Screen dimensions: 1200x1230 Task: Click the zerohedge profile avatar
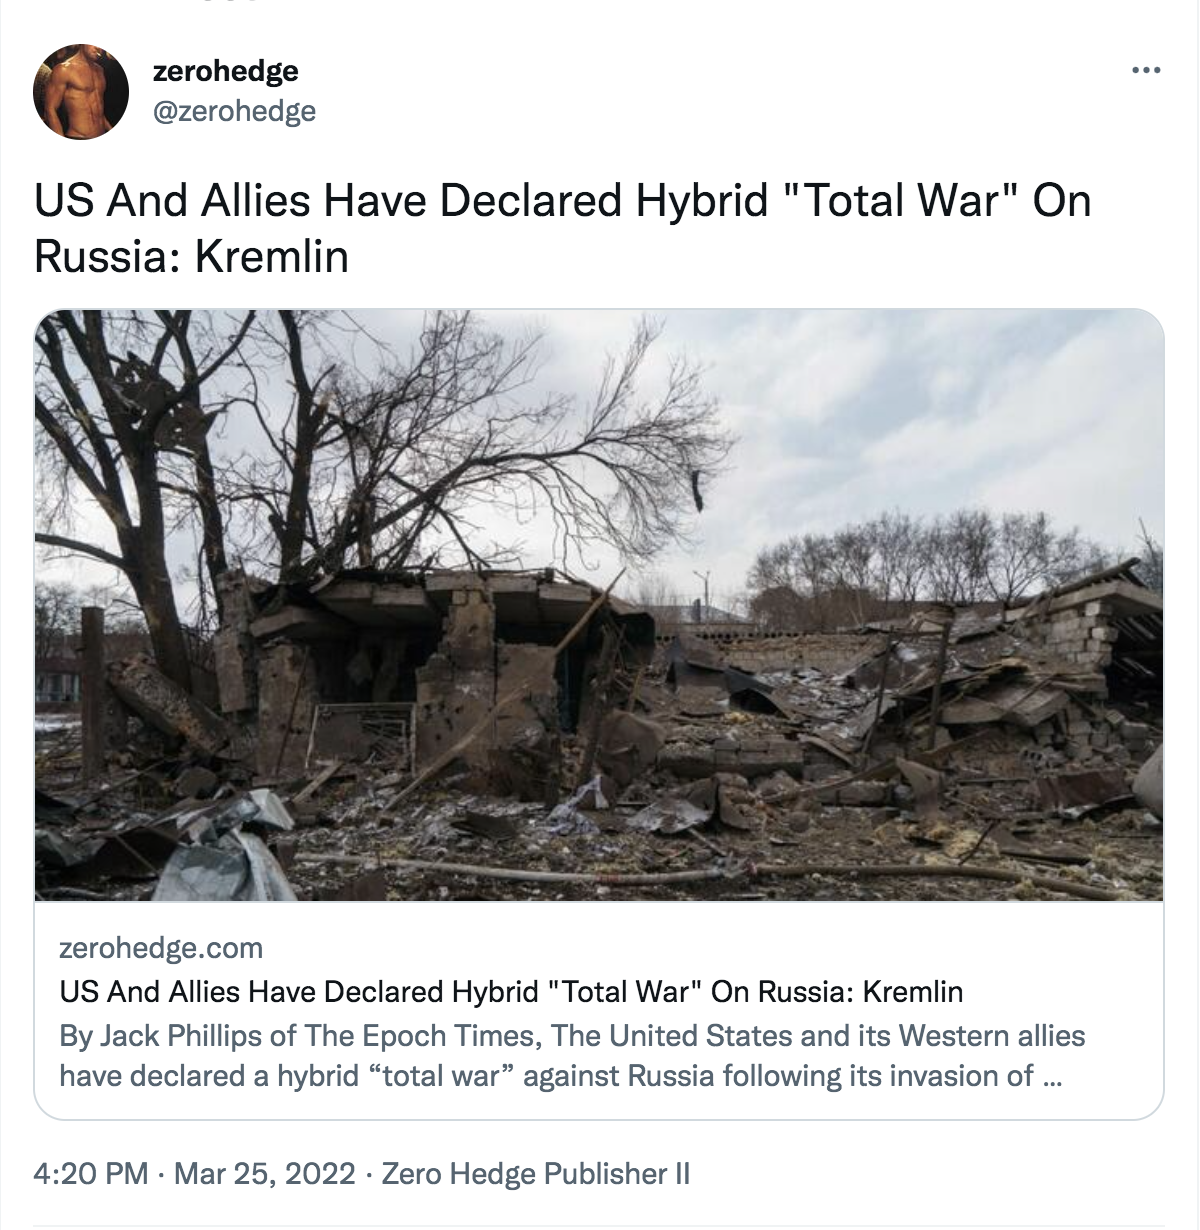pyautogui.click(x=81, y=92)
